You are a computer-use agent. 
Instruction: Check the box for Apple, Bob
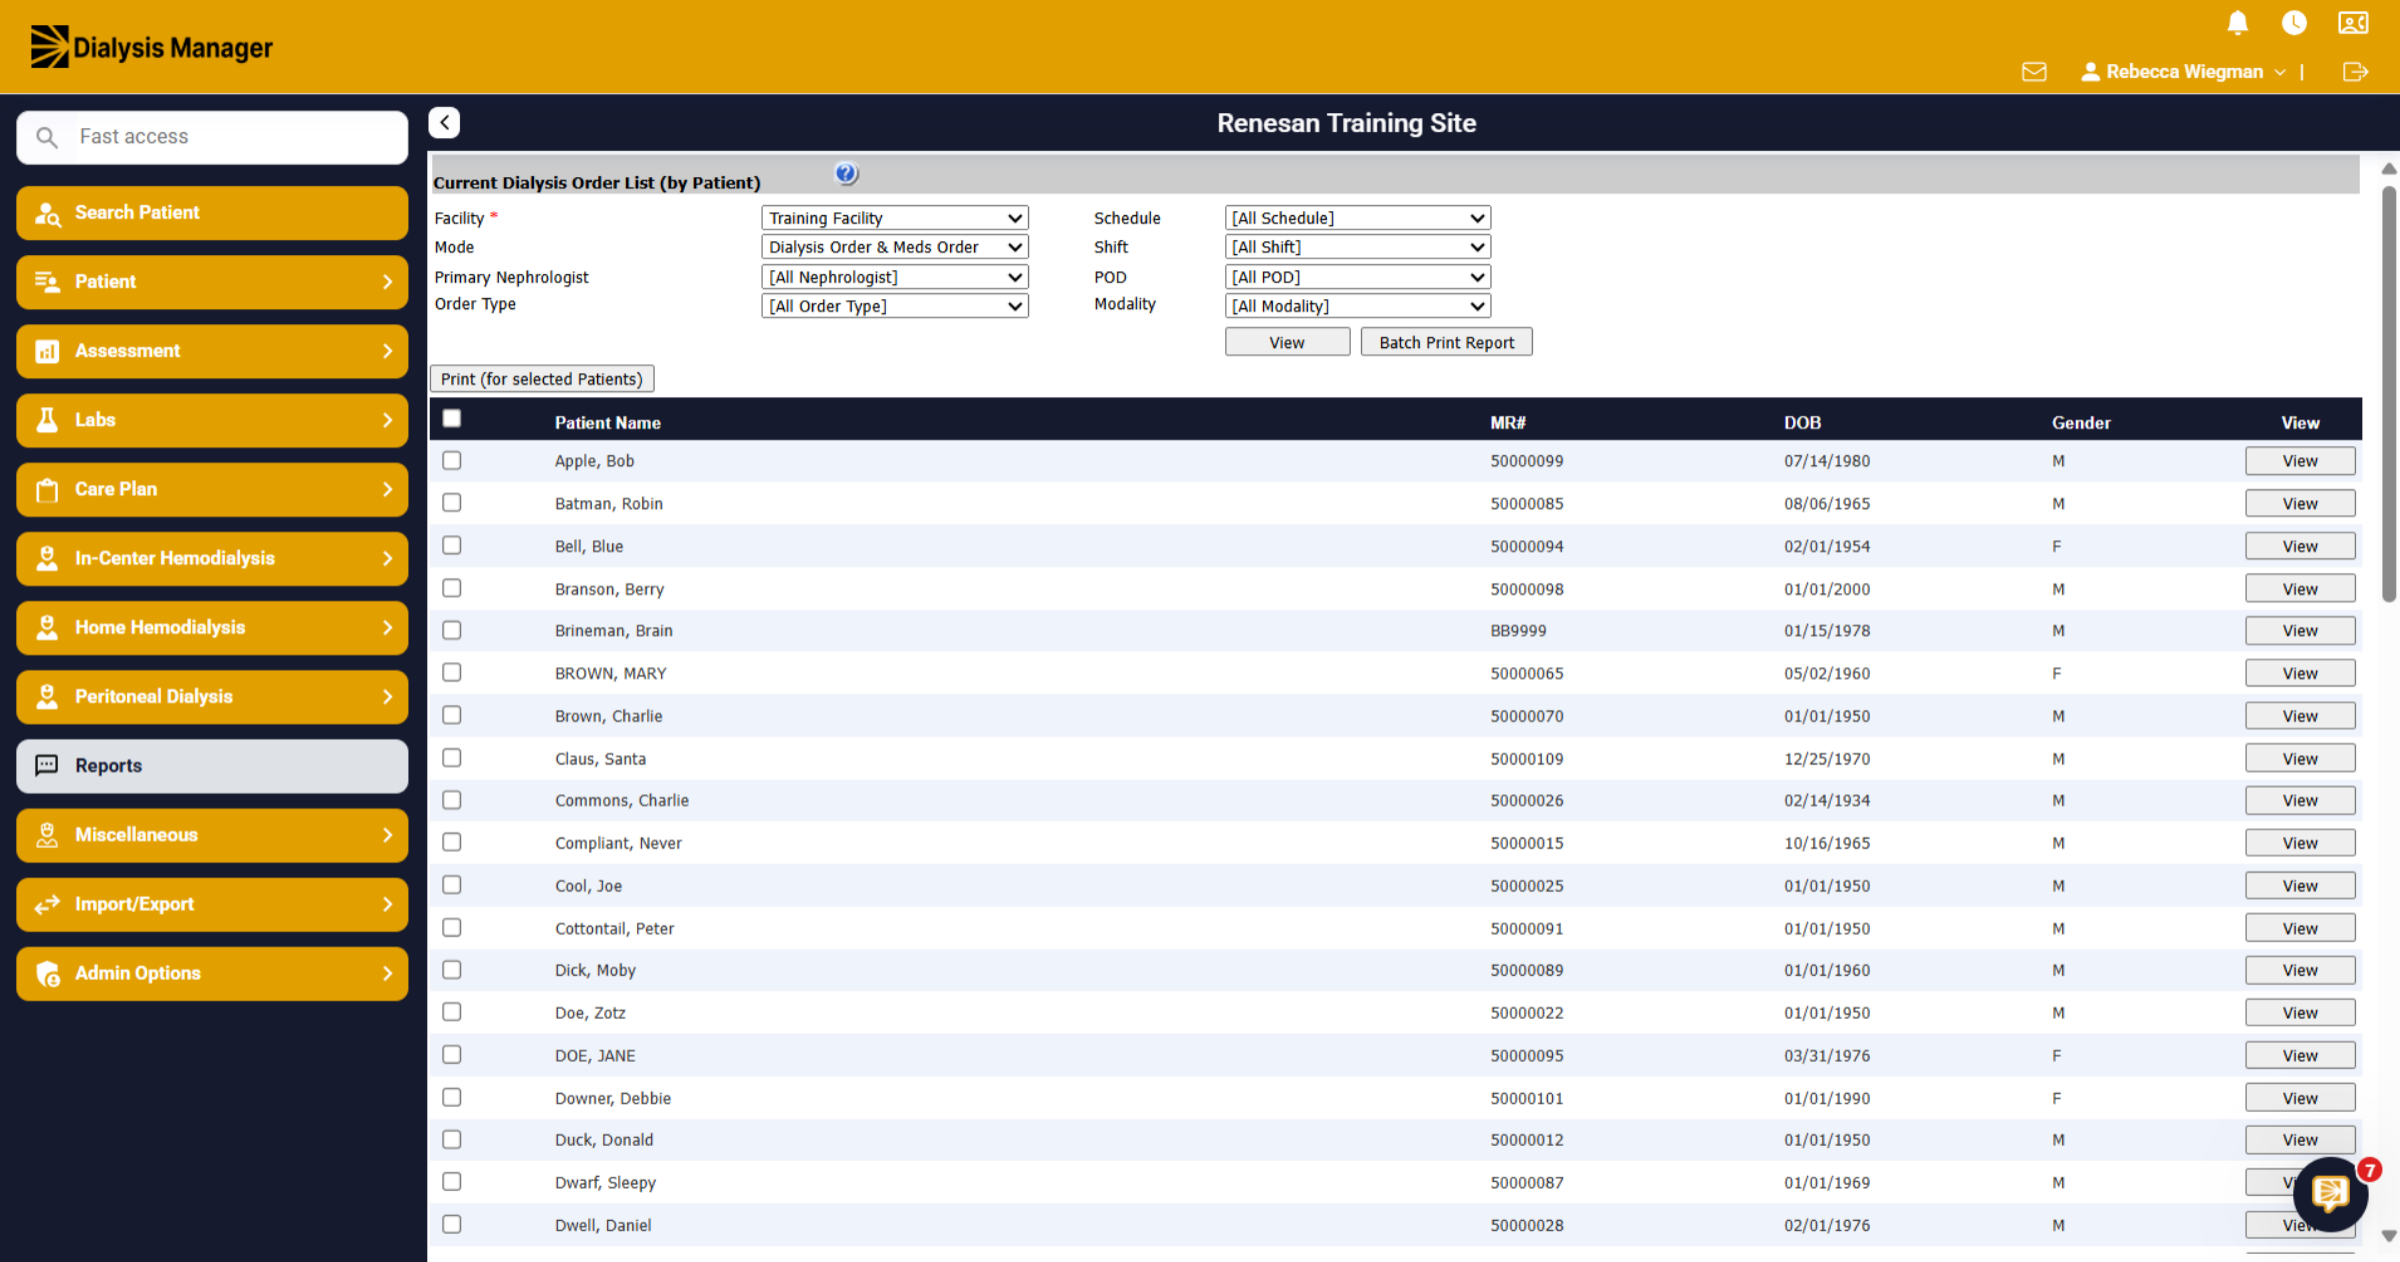(x=452, y=460)
